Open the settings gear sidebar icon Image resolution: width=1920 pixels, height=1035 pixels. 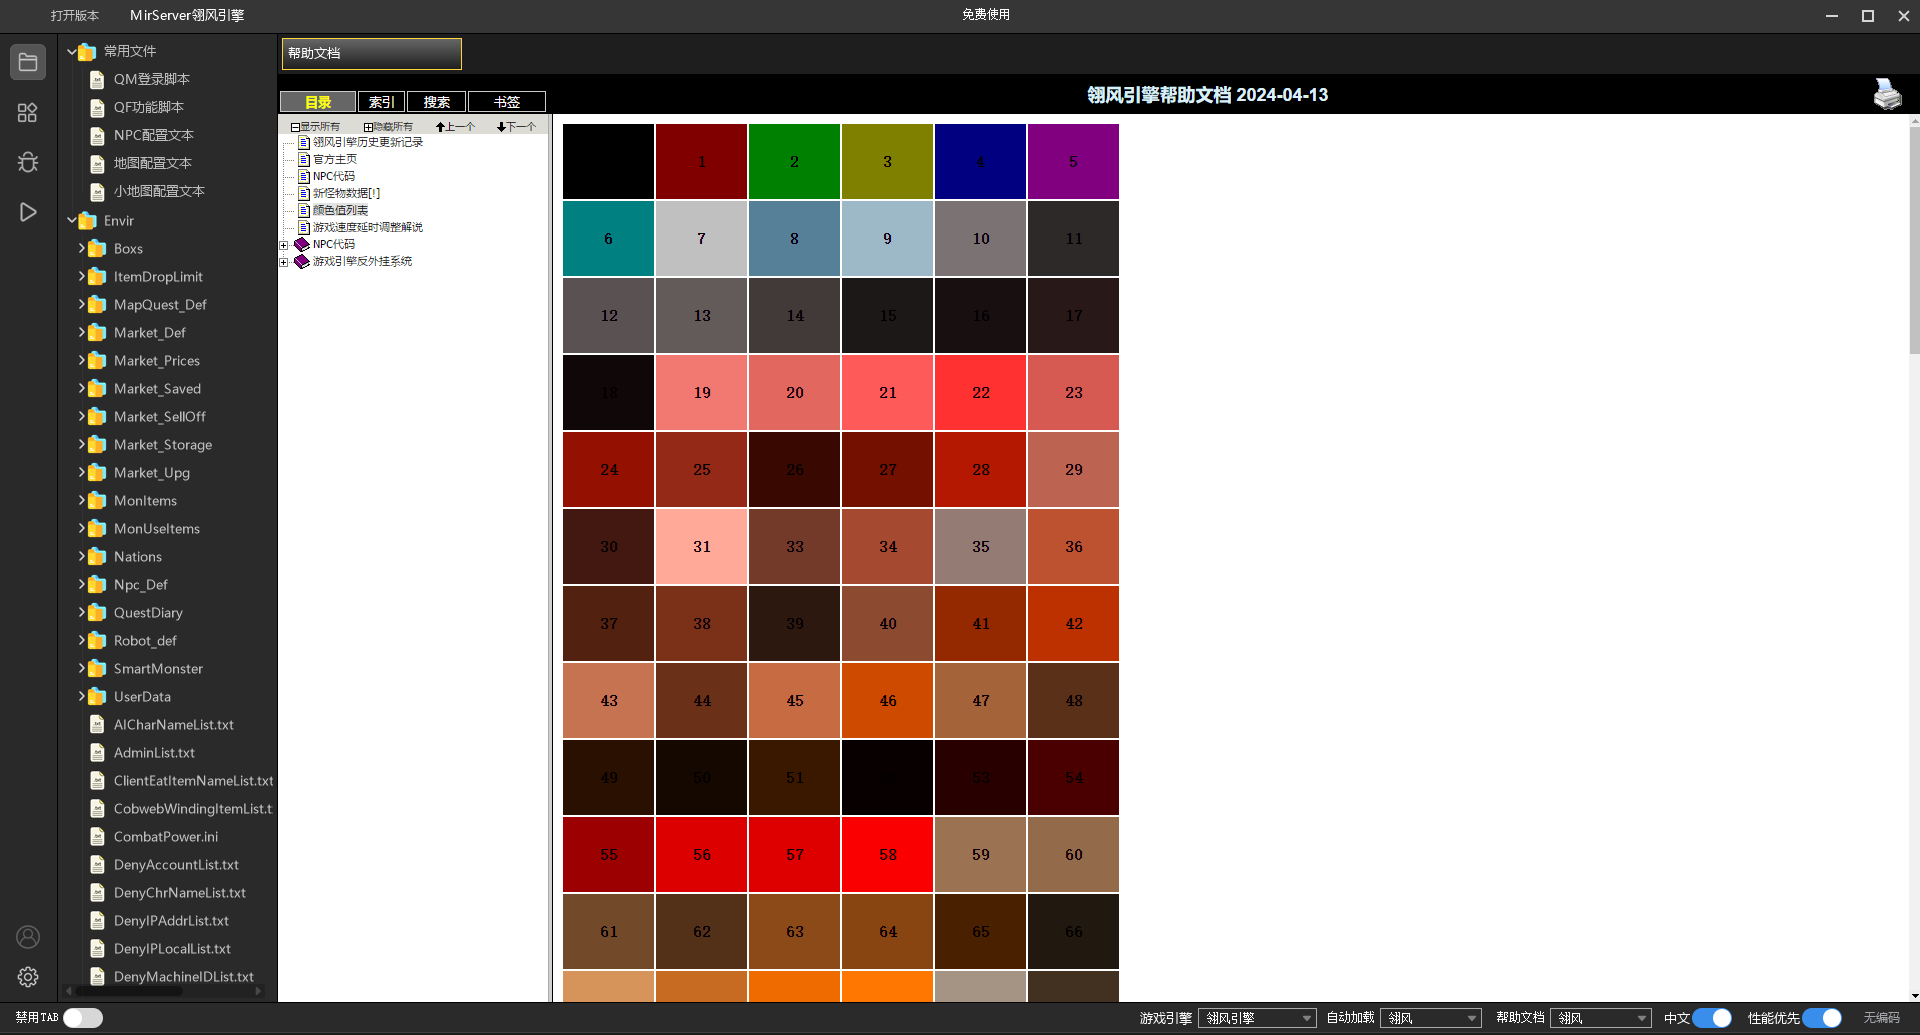pyautogui.click(x=28, y=977)
